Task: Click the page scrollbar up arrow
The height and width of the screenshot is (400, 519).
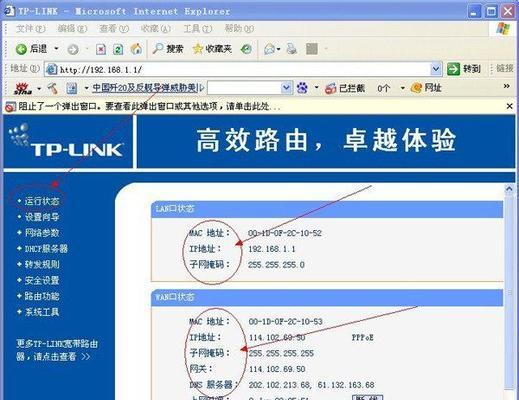Action: (509, 189)
